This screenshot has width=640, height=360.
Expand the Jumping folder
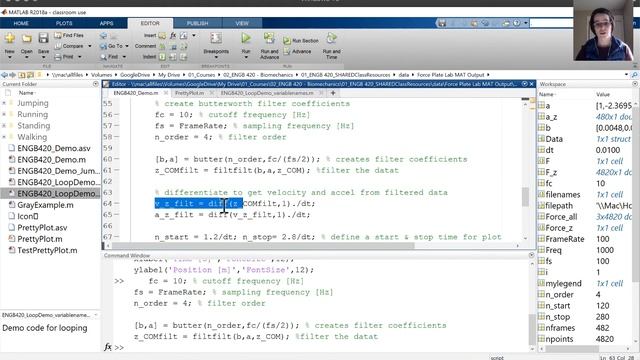point(4,103)
